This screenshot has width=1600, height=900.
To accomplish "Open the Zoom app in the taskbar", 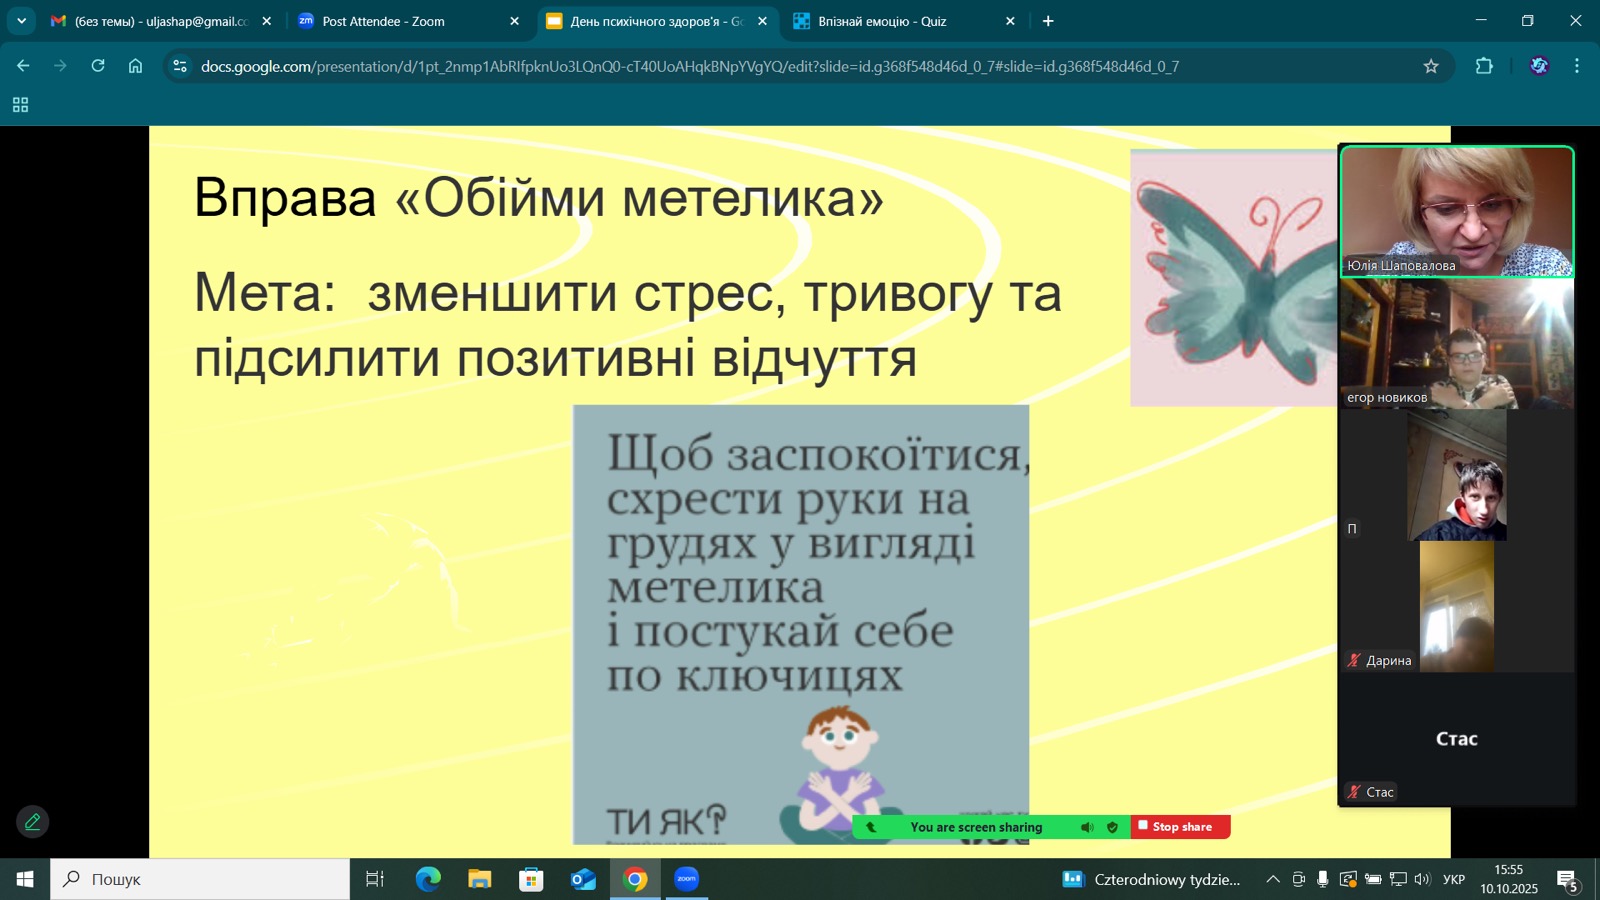I will coord(686,879).
